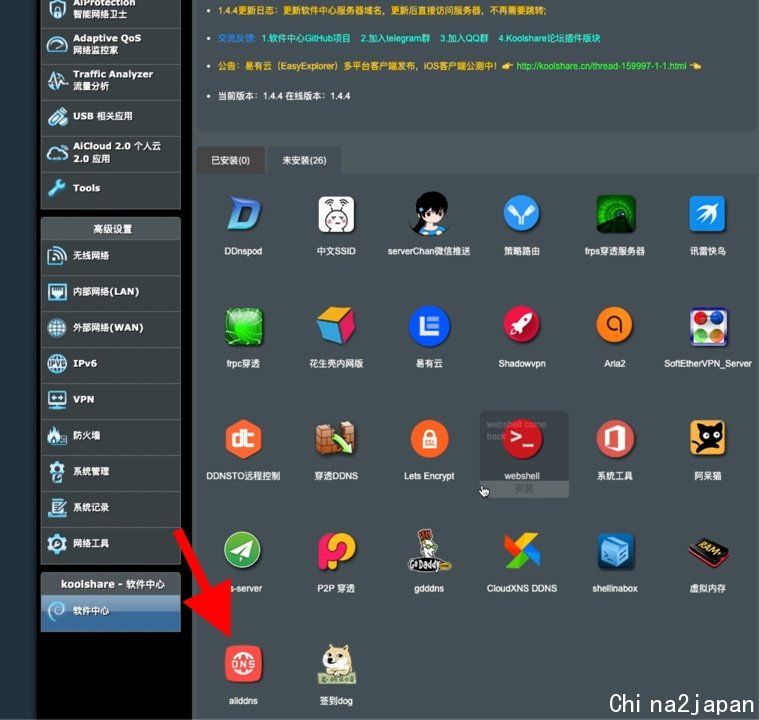Open 网络工具 in sidebar
Screen dimensions: 759x720
111,544
